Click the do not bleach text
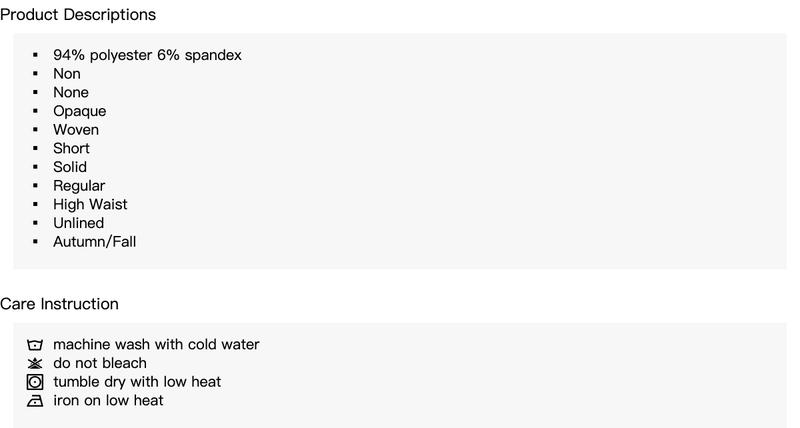Screen dimensions: 800x428 (100, 363)
